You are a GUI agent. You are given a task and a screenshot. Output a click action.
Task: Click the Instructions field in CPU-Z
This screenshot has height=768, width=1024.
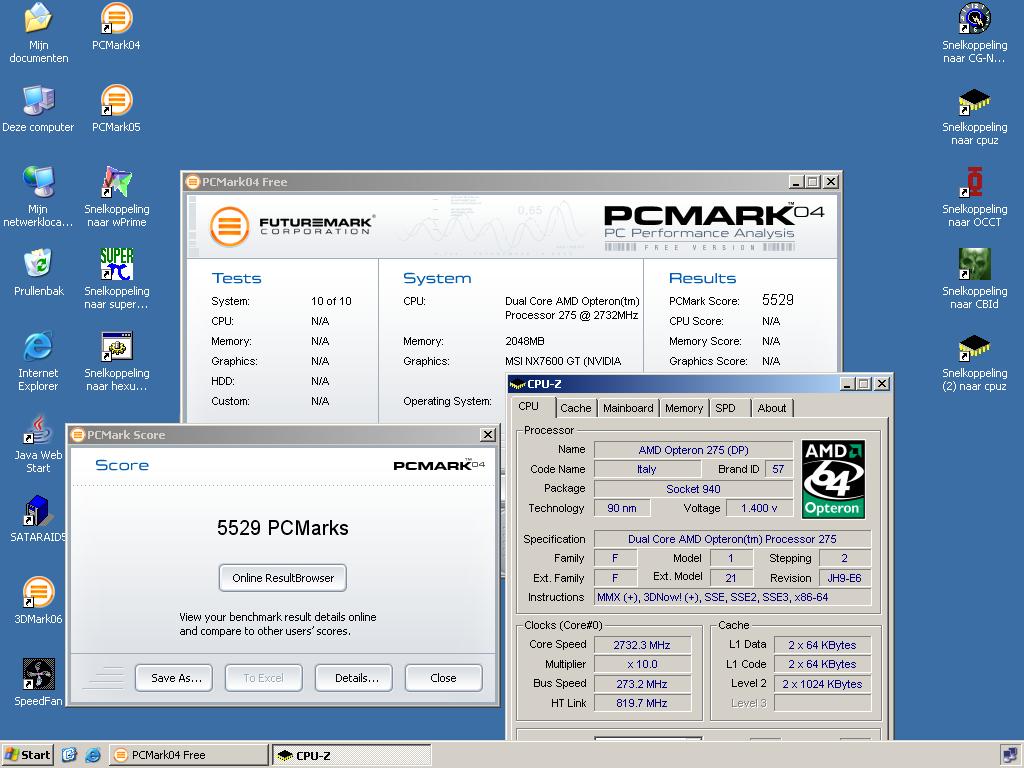(732, 597)
